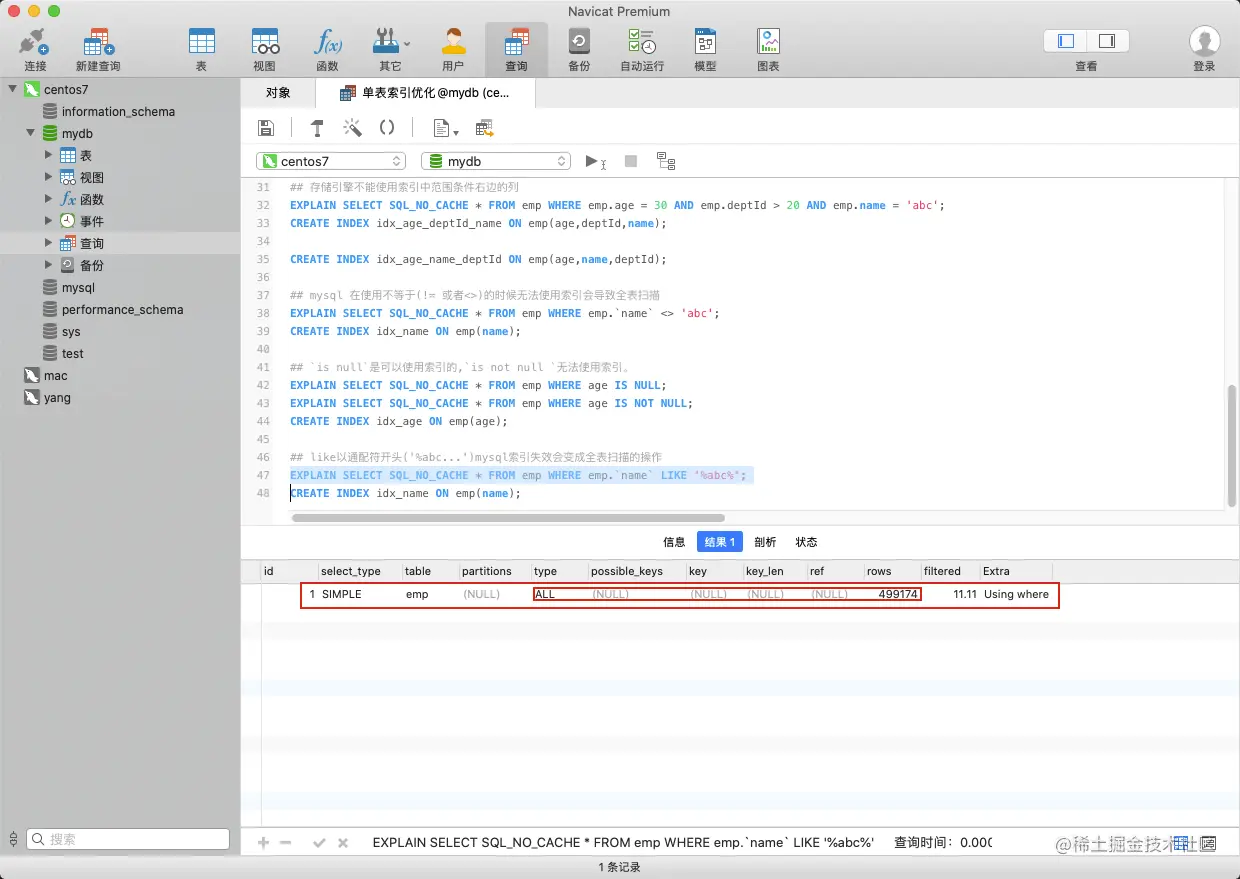The height and width of the screenshot is (879, 1240).
Task: Toggle the left sidebar view button
Action: point(1065,41)
